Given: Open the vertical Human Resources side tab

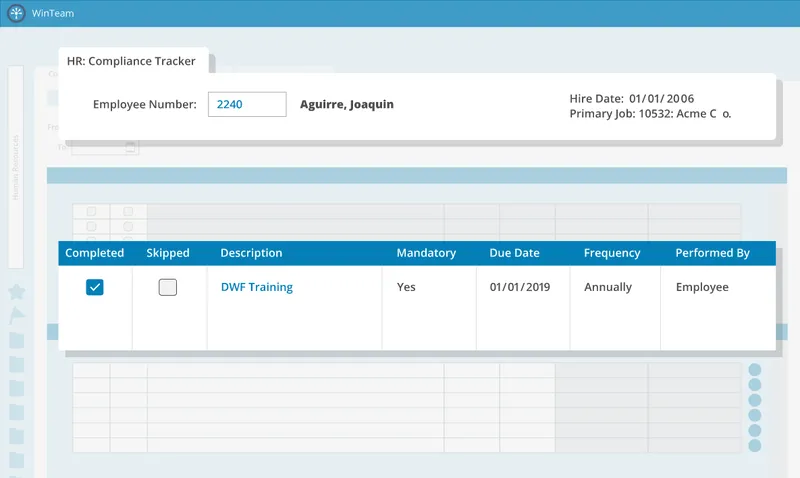Looking at the screenshot, I should tap(15, 167).
